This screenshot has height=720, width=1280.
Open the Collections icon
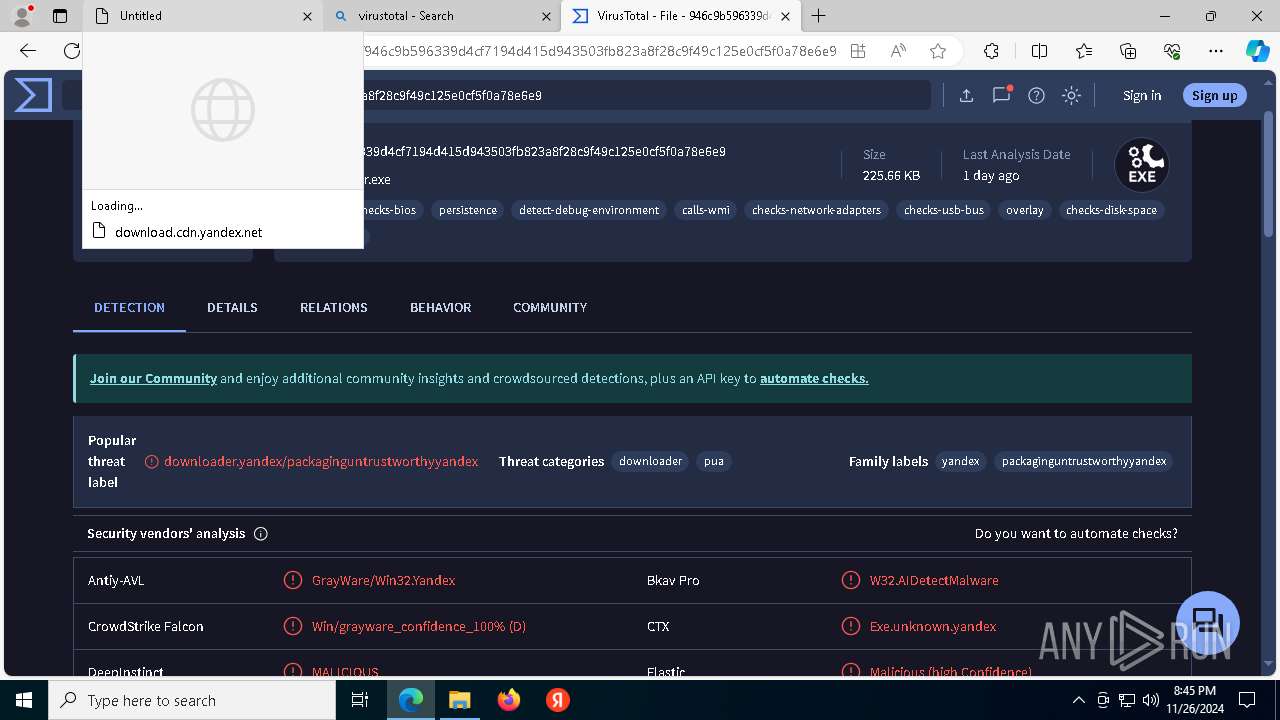[x=1128, y=51]
